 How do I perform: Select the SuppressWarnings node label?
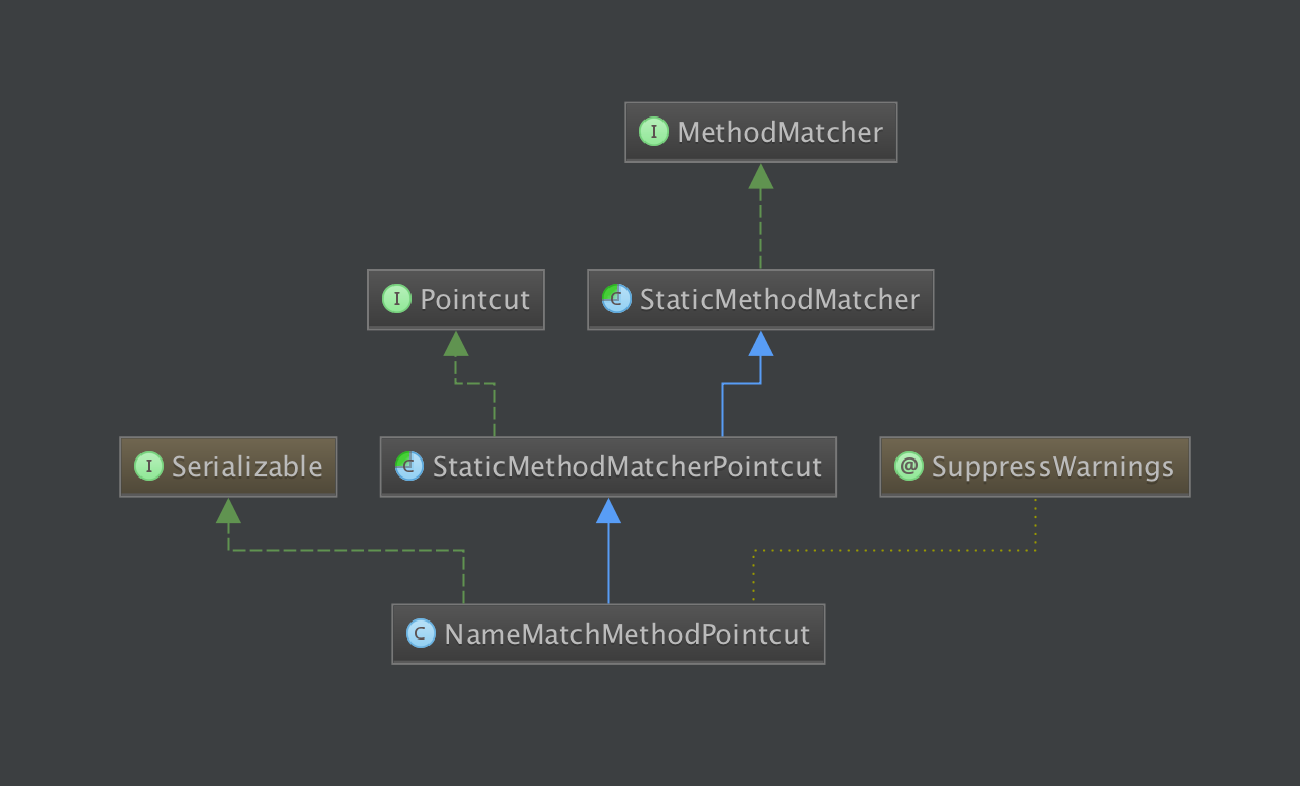click(1052, 467)
